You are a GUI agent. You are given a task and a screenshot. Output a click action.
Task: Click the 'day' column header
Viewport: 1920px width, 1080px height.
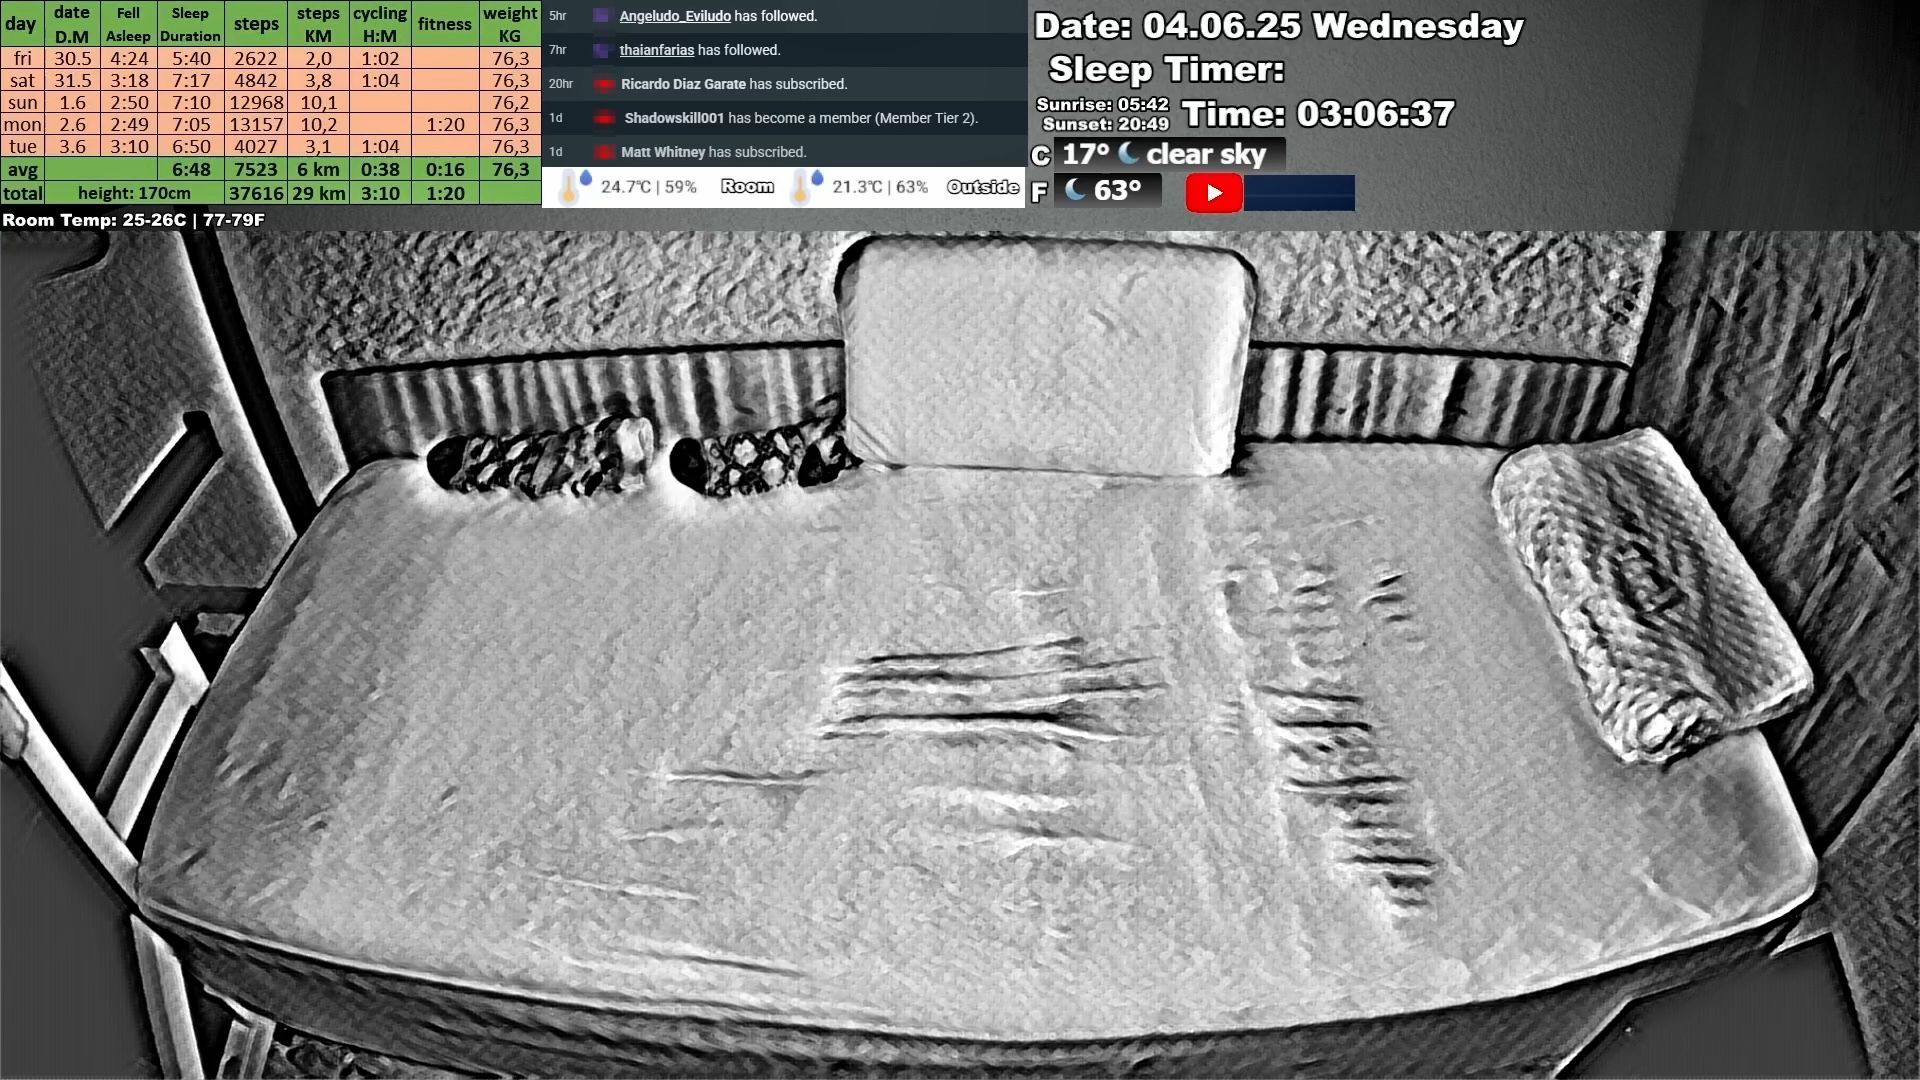click(21, 24)
